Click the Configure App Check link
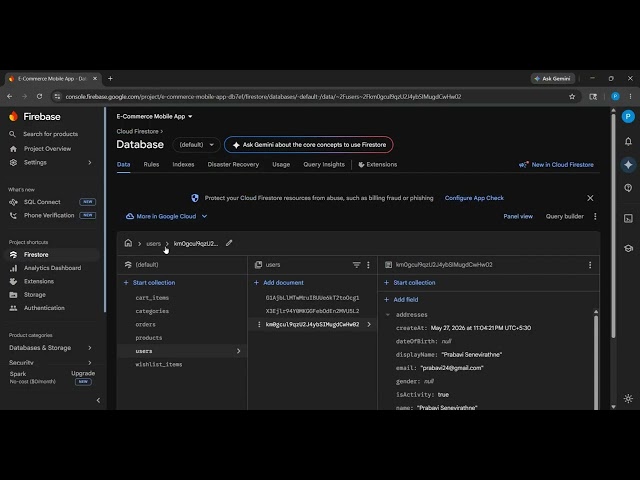The height and width of the screenshot is (480, 640). (474, 198)
